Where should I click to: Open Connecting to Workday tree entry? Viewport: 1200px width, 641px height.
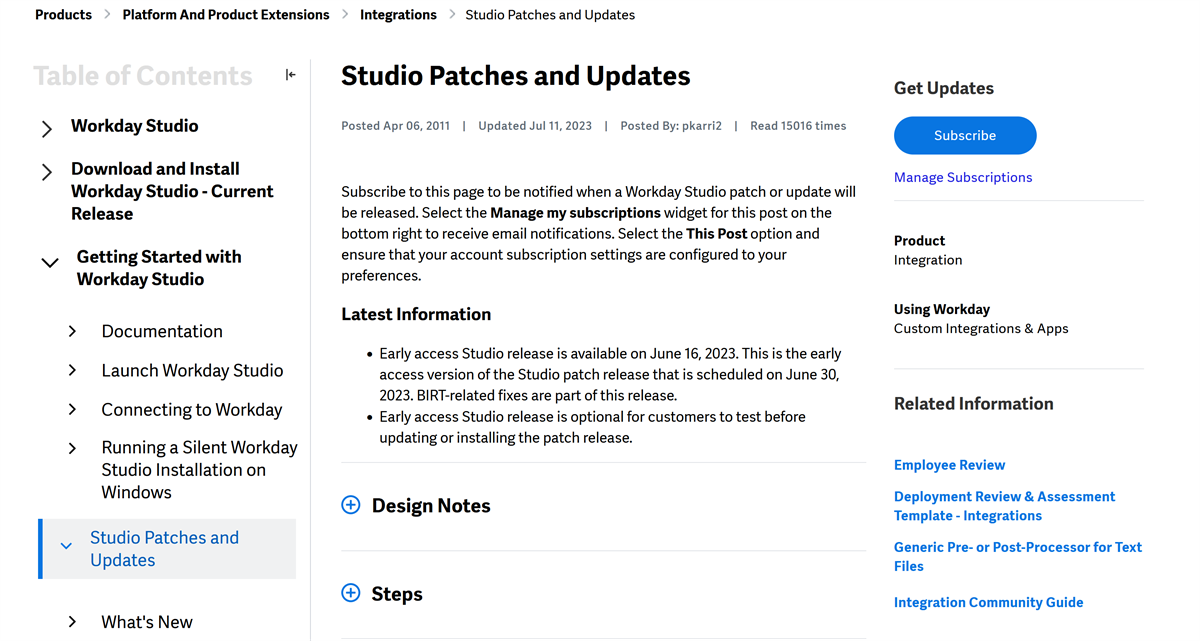point(192,409)
